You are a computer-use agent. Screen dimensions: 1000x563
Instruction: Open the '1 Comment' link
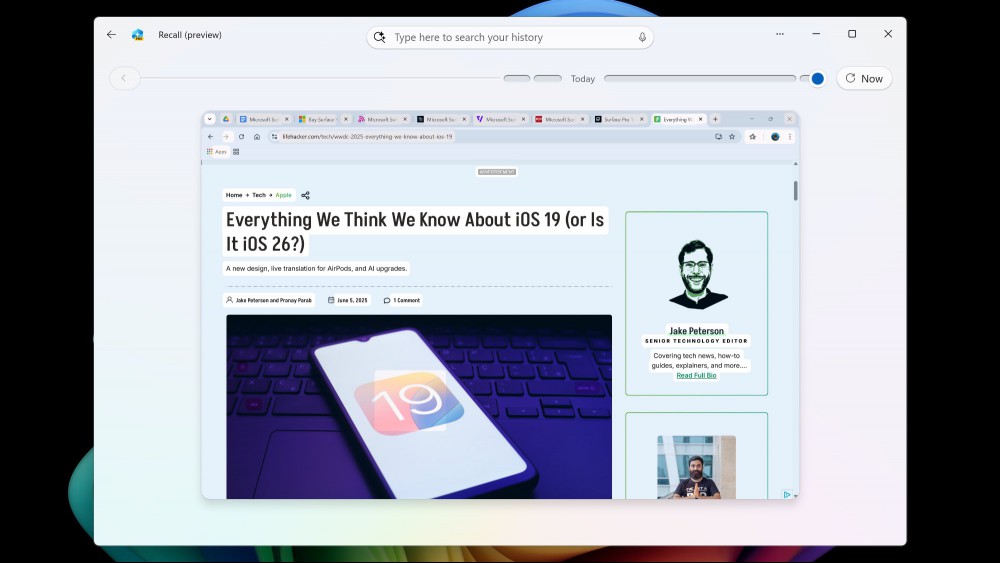(x=402, y=300)
